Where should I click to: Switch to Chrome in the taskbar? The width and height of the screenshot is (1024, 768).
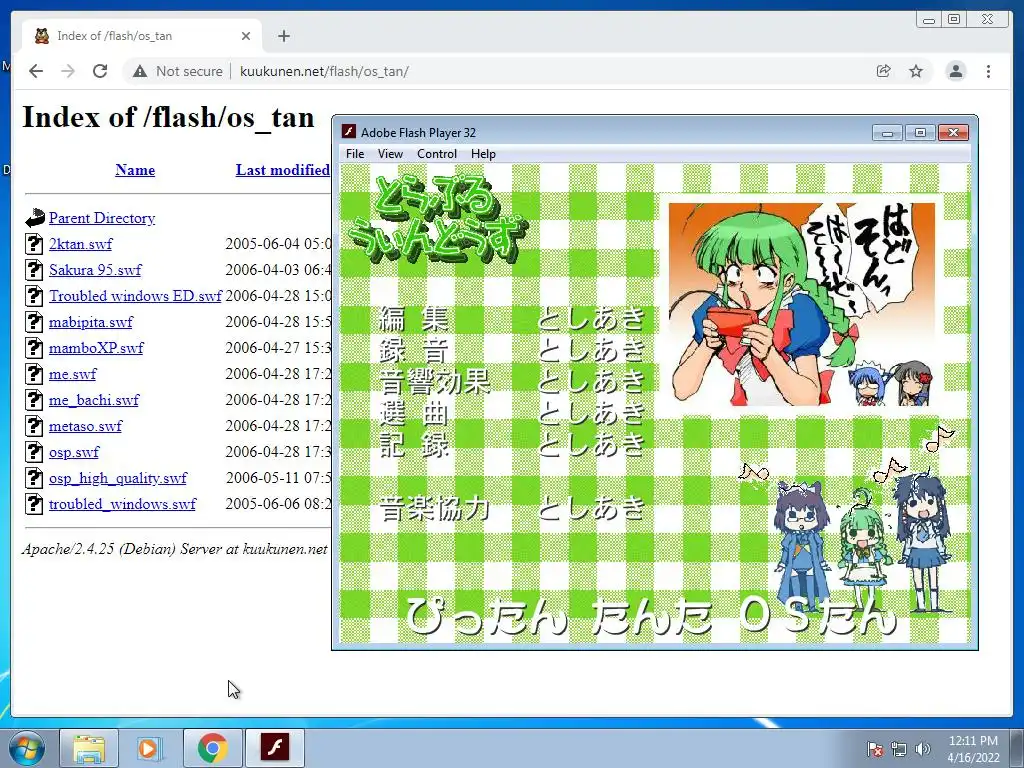pos(213,748)
